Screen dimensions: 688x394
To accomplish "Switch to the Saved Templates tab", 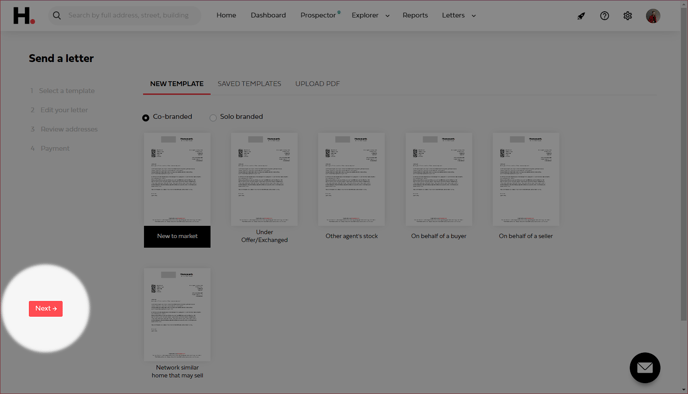I will coord(249,84).
